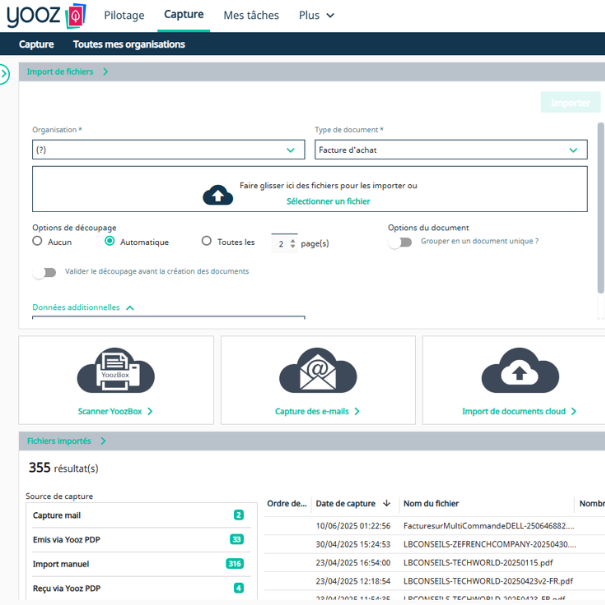
Task: Expand the left sidebar arrow circle
Action: [x=3, y=74]
